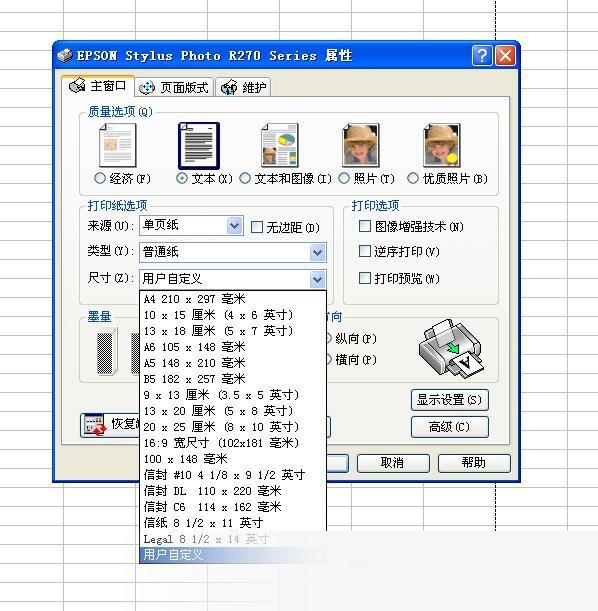Screen dimensions: 598x611
Task: Enable the 无边距 borderless checkbox
Action: [257, 227]
